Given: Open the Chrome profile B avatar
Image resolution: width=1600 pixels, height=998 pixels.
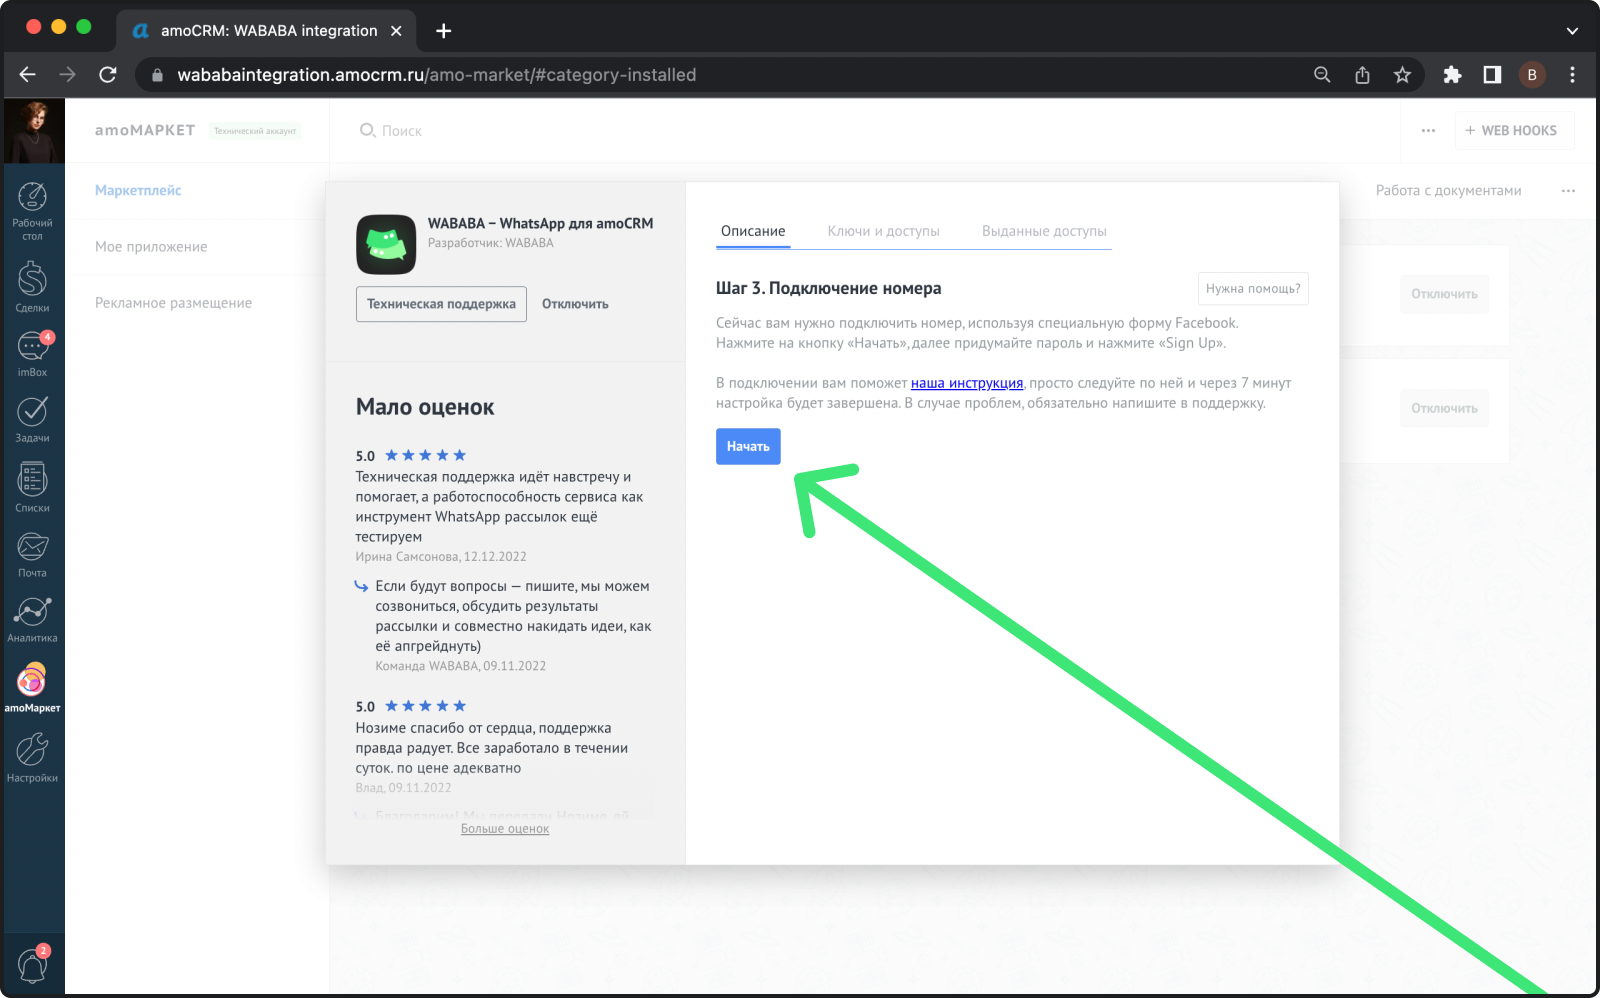Looking at the screenshot, I should (x=1532, y=75).
